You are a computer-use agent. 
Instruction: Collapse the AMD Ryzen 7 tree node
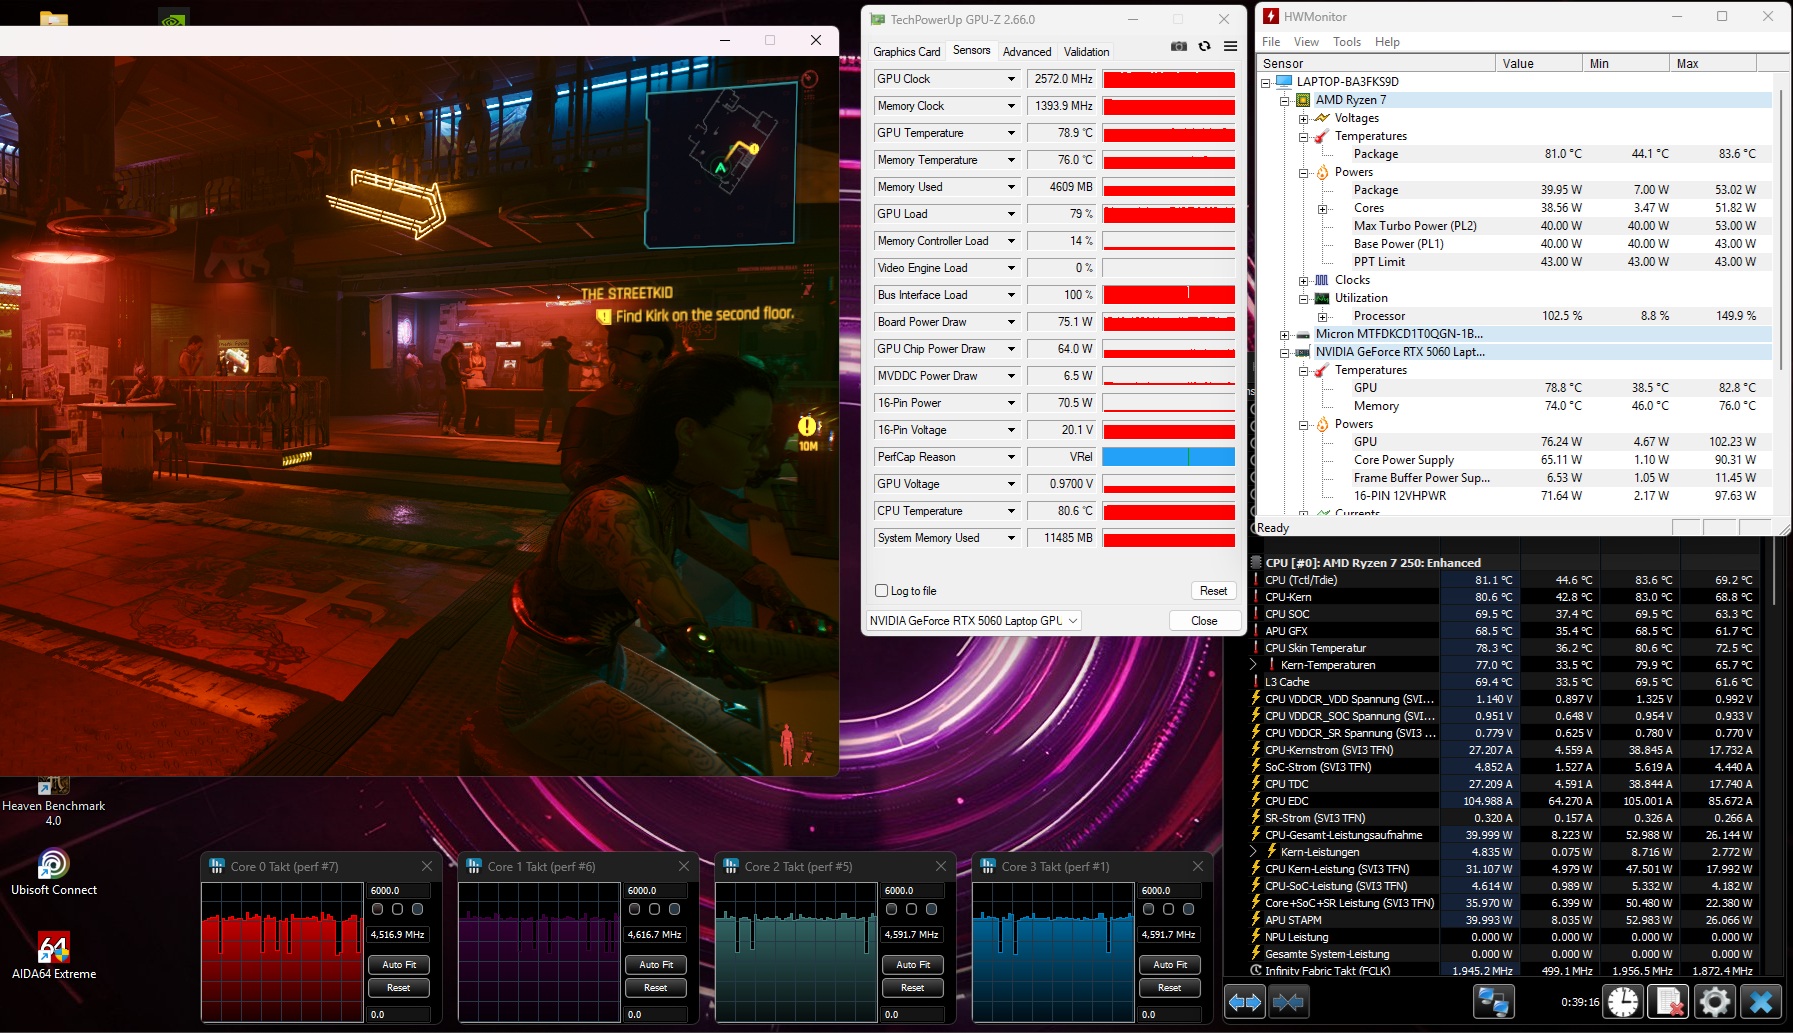point(1285,100)
